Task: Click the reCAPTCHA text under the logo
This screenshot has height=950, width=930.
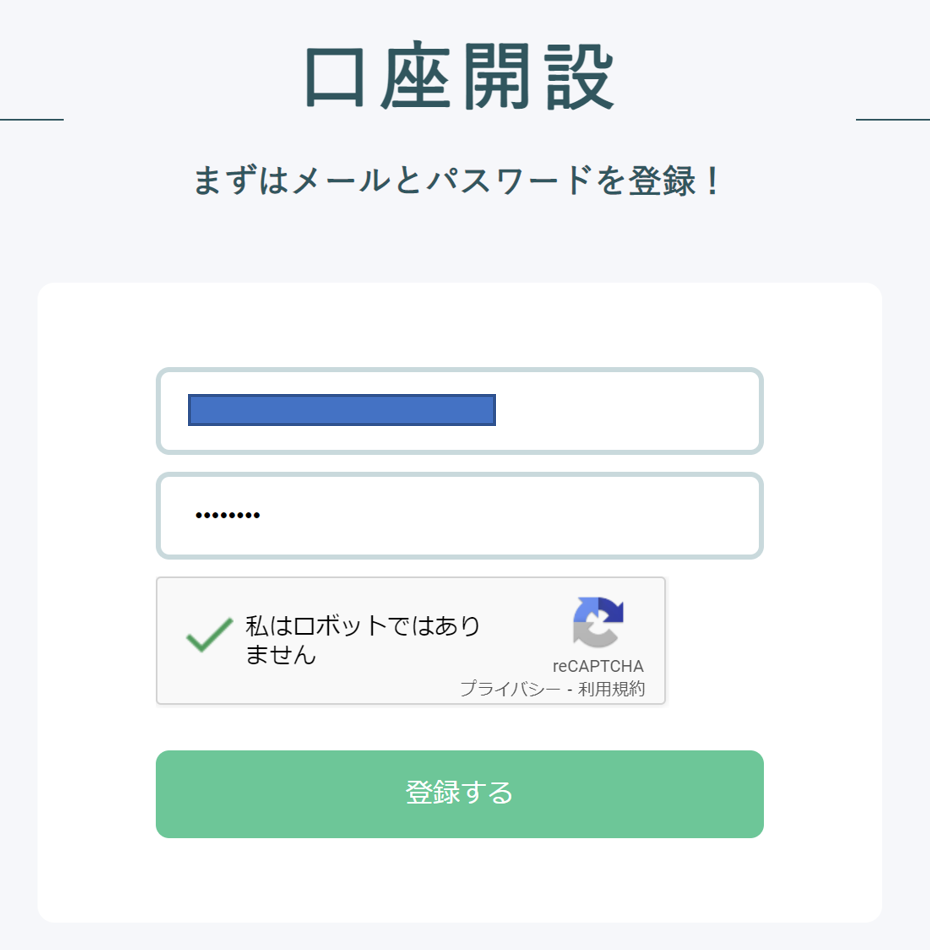Action: pyautogui.click(x=598, y=666)
